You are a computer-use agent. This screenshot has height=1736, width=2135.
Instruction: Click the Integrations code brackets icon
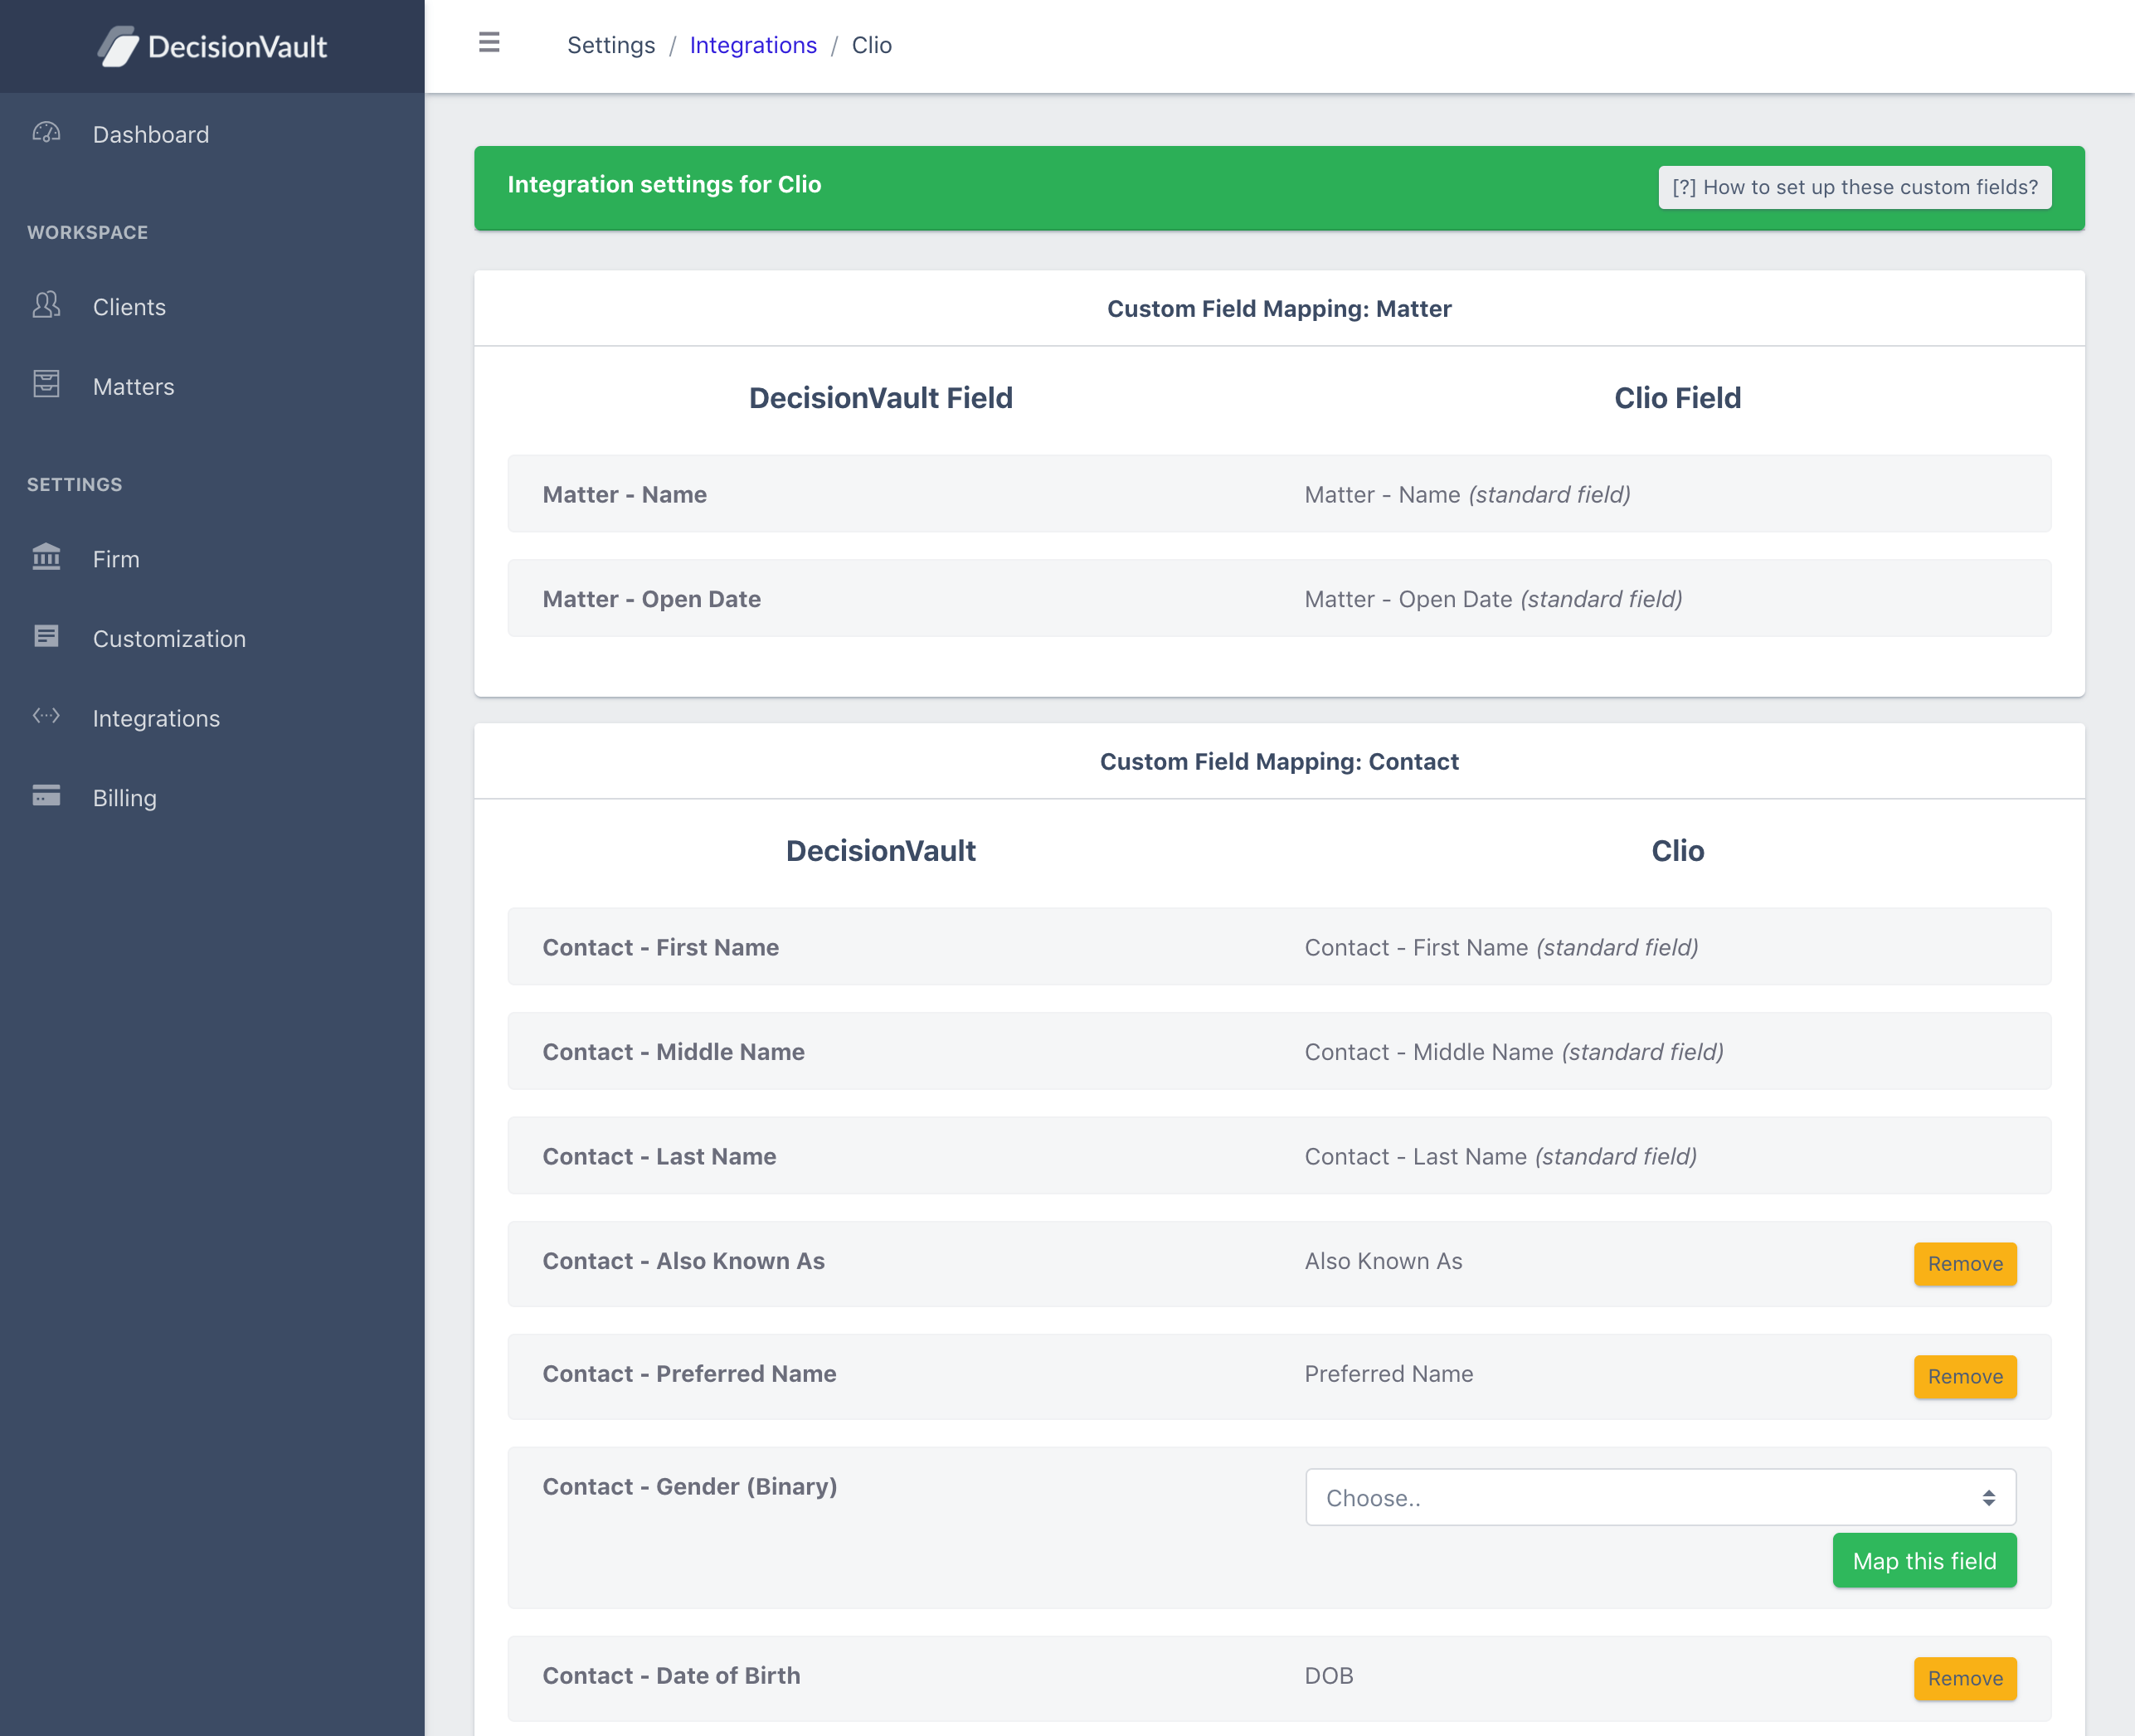click(x=46, y=716)
